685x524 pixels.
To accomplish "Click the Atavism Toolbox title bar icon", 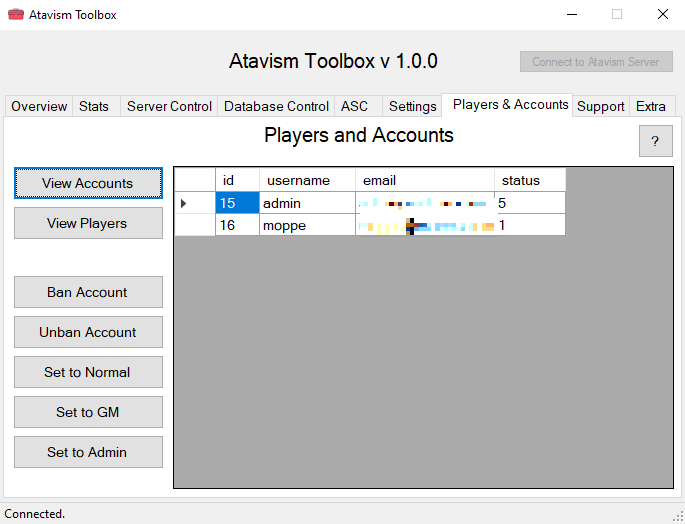I will coord(16,15).
